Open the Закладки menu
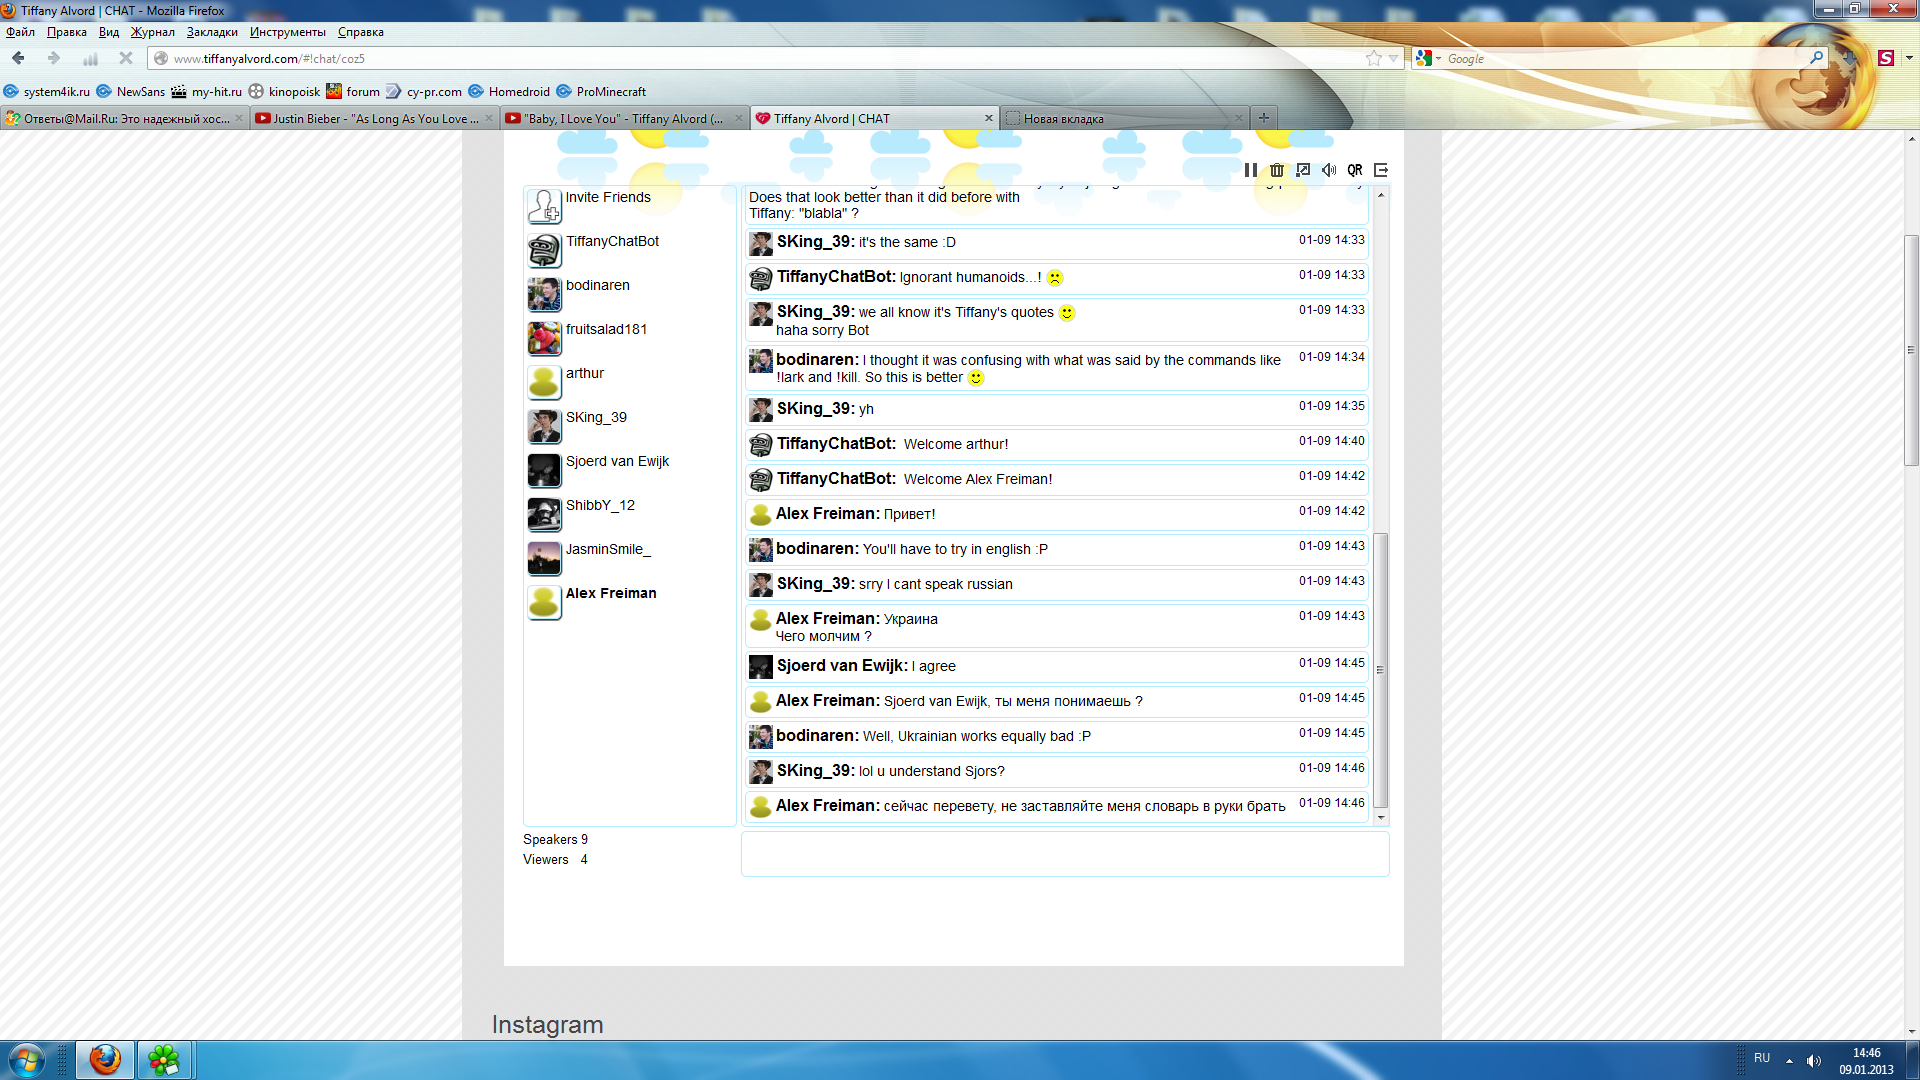Image resolution: width=1920 pixels, height=1080 pixels. pos(212,32)
